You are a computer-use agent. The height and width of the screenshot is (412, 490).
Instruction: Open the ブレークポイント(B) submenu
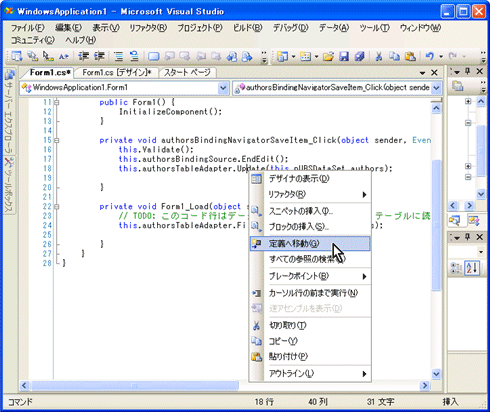pyautogui.click(x=310, y=276)
